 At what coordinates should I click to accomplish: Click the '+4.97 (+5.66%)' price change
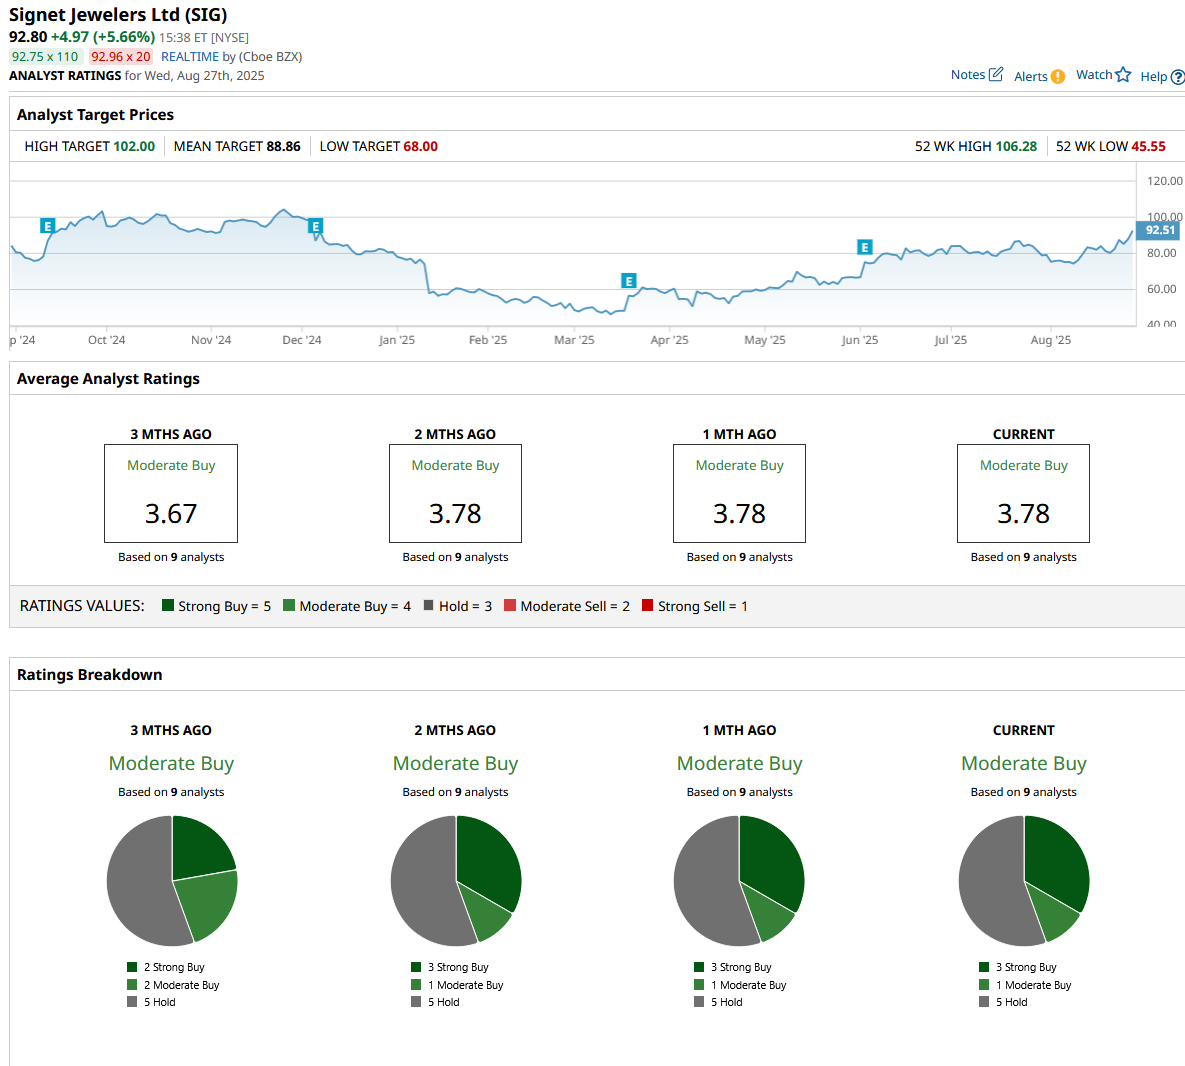pyautogui.click(x=103, y=37)
